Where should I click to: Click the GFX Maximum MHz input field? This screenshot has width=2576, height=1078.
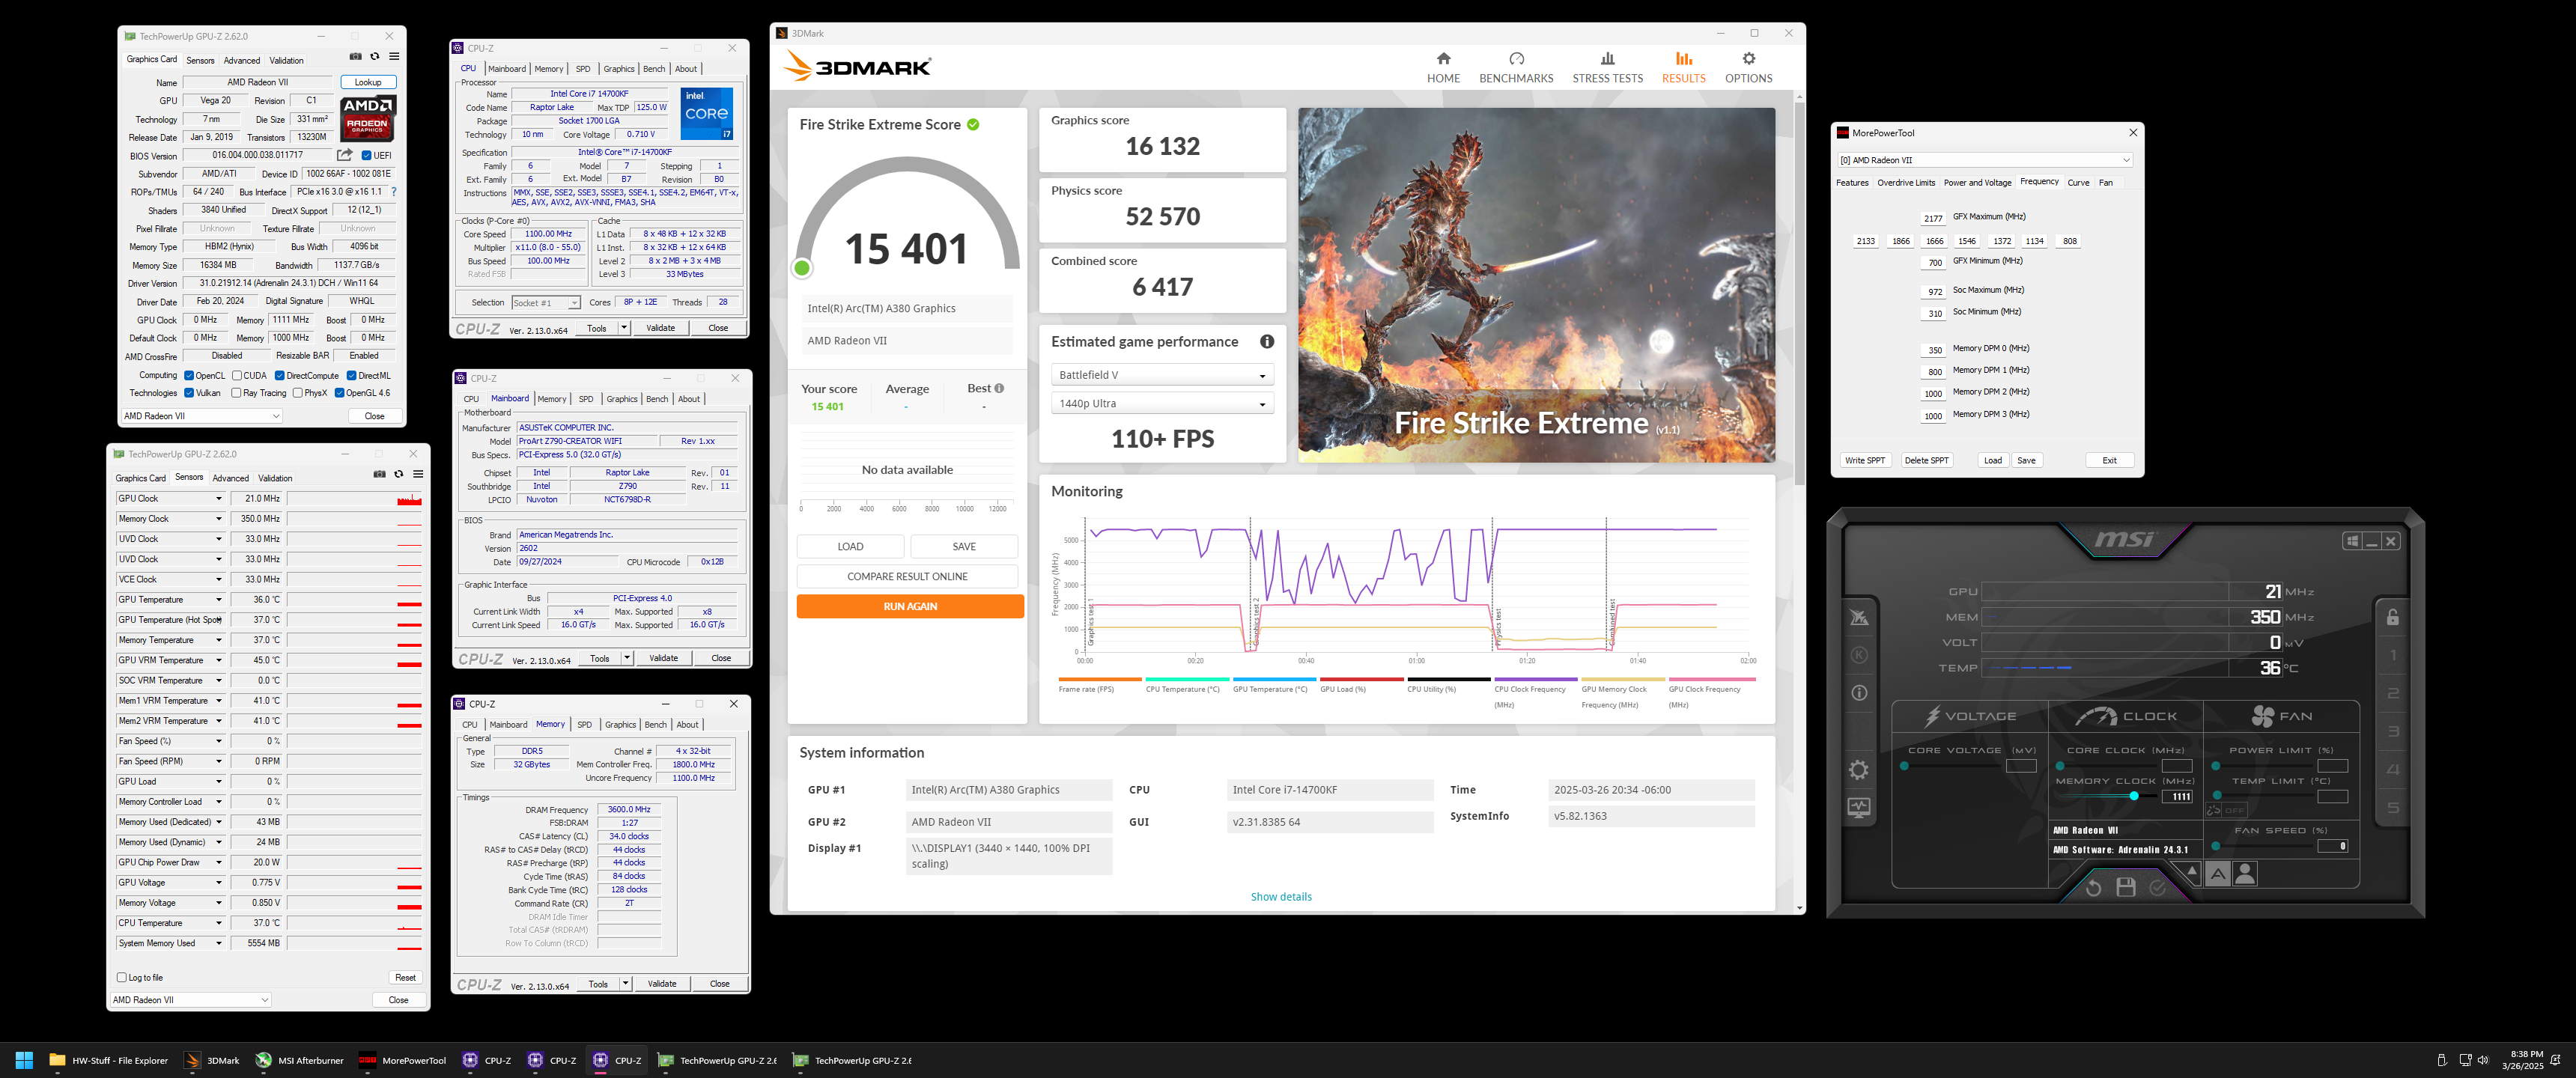(1933, 218)
